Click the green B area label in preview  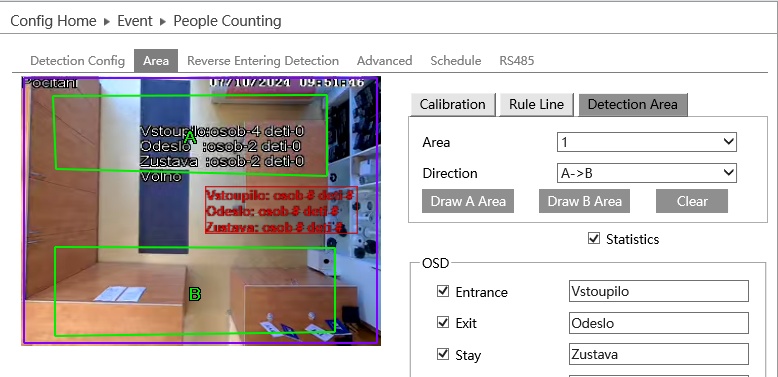tap(195, 294)
